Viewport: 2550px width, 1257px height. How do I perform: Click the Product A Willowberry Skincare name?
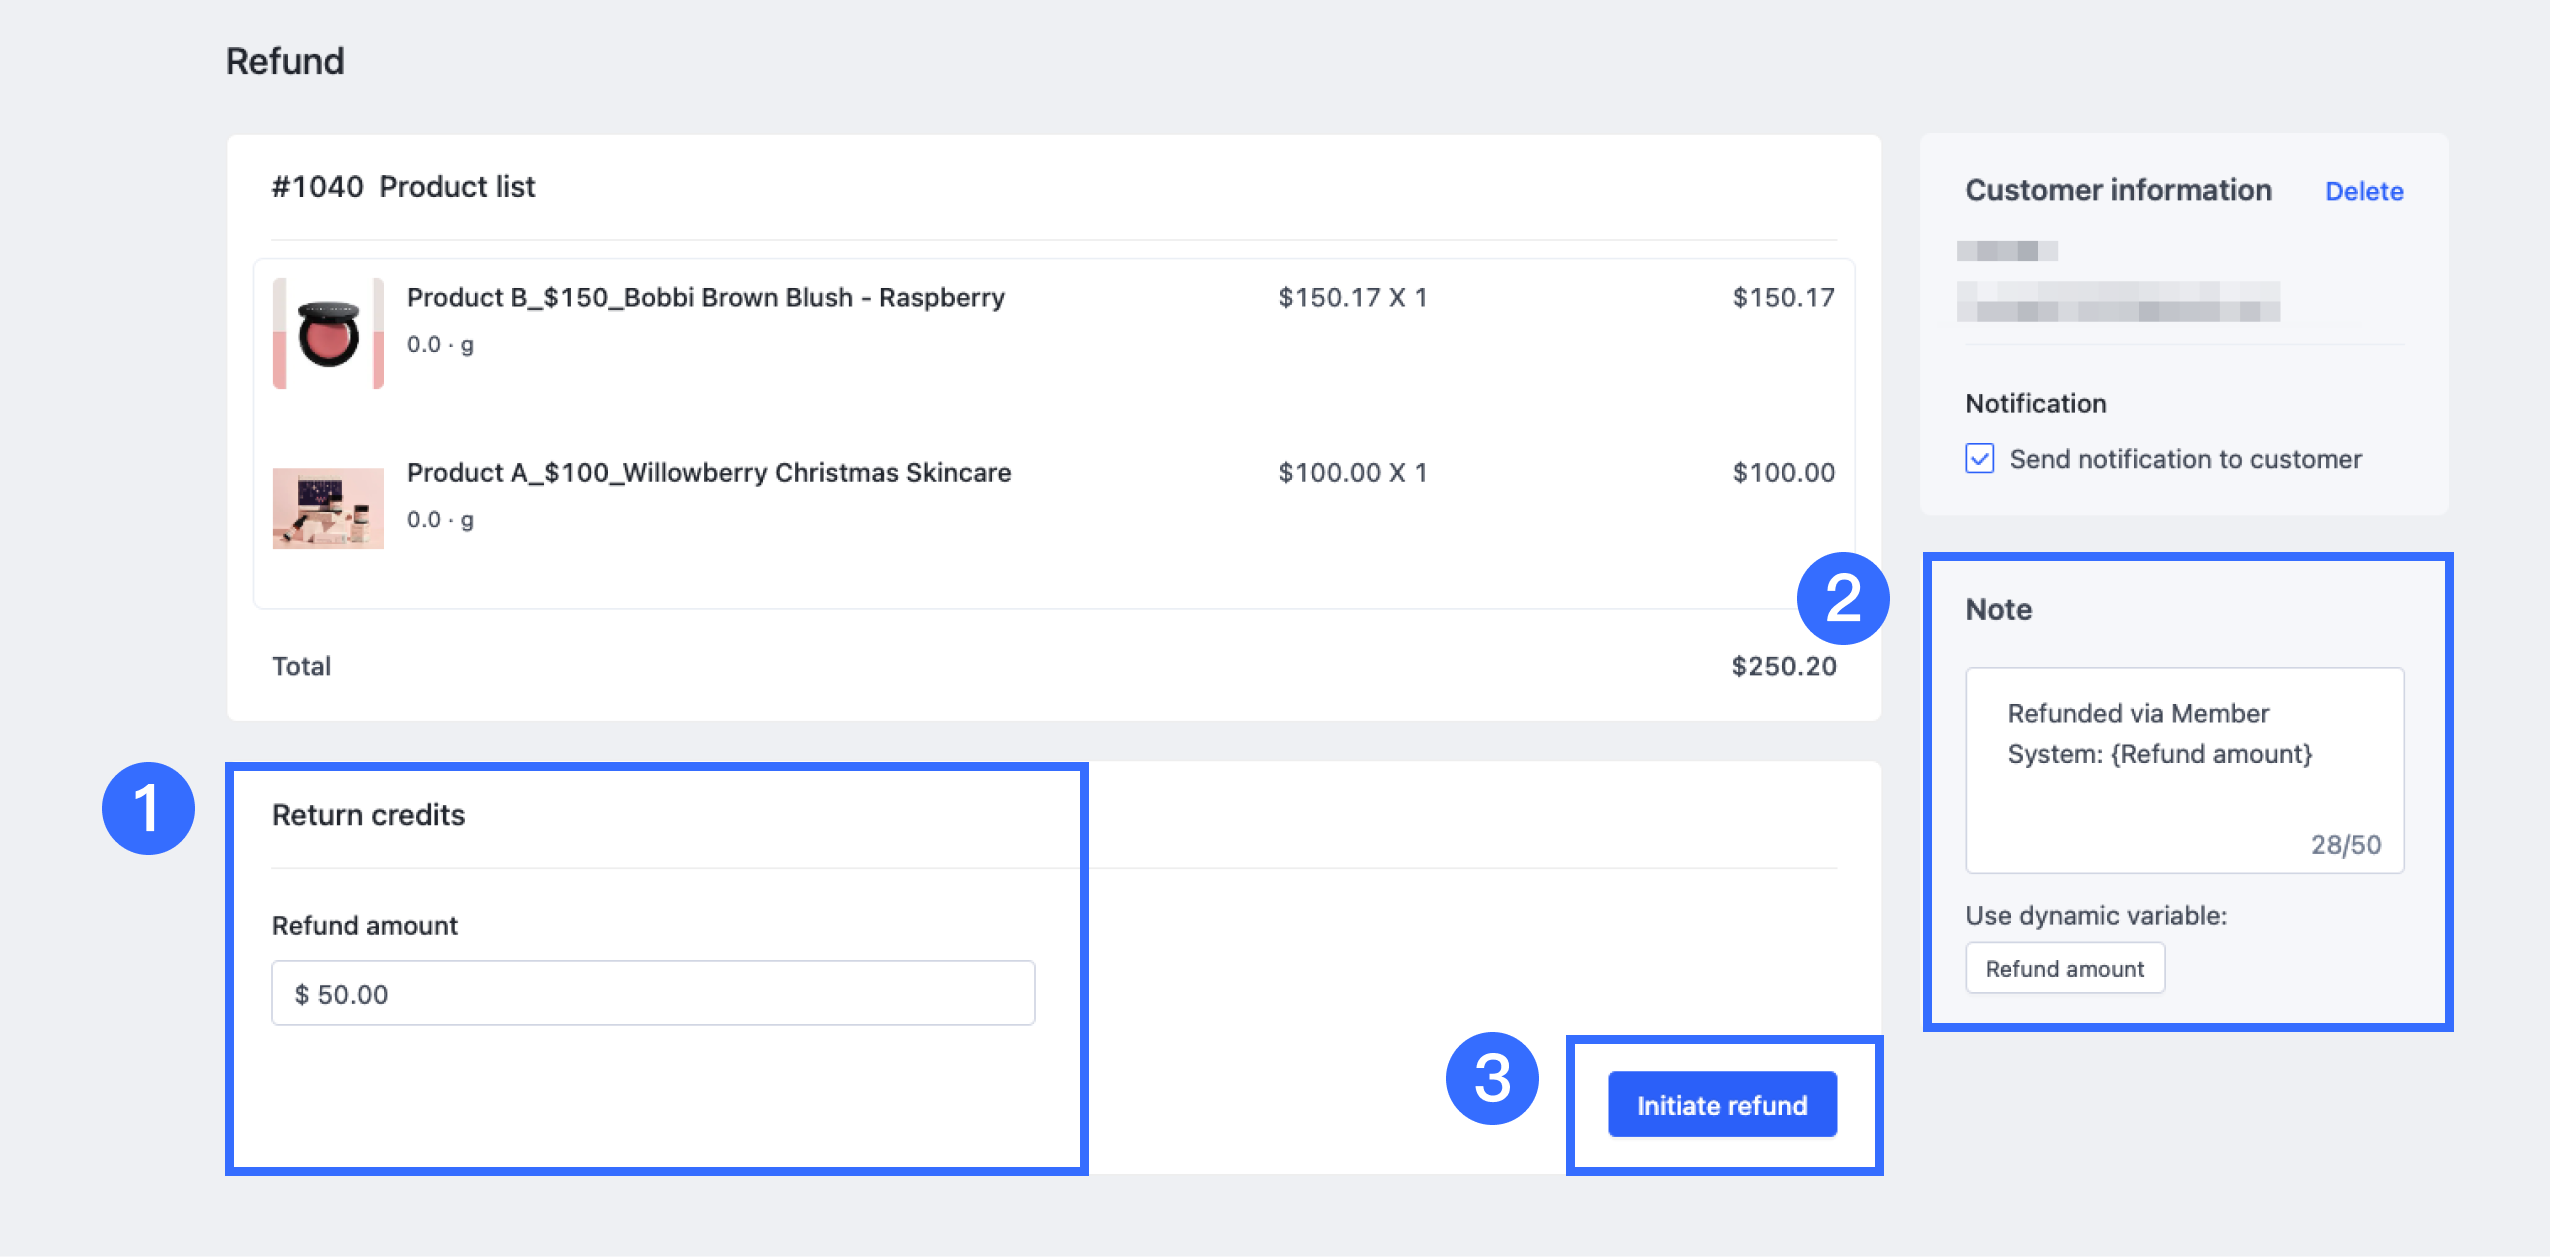coord(708,472)
